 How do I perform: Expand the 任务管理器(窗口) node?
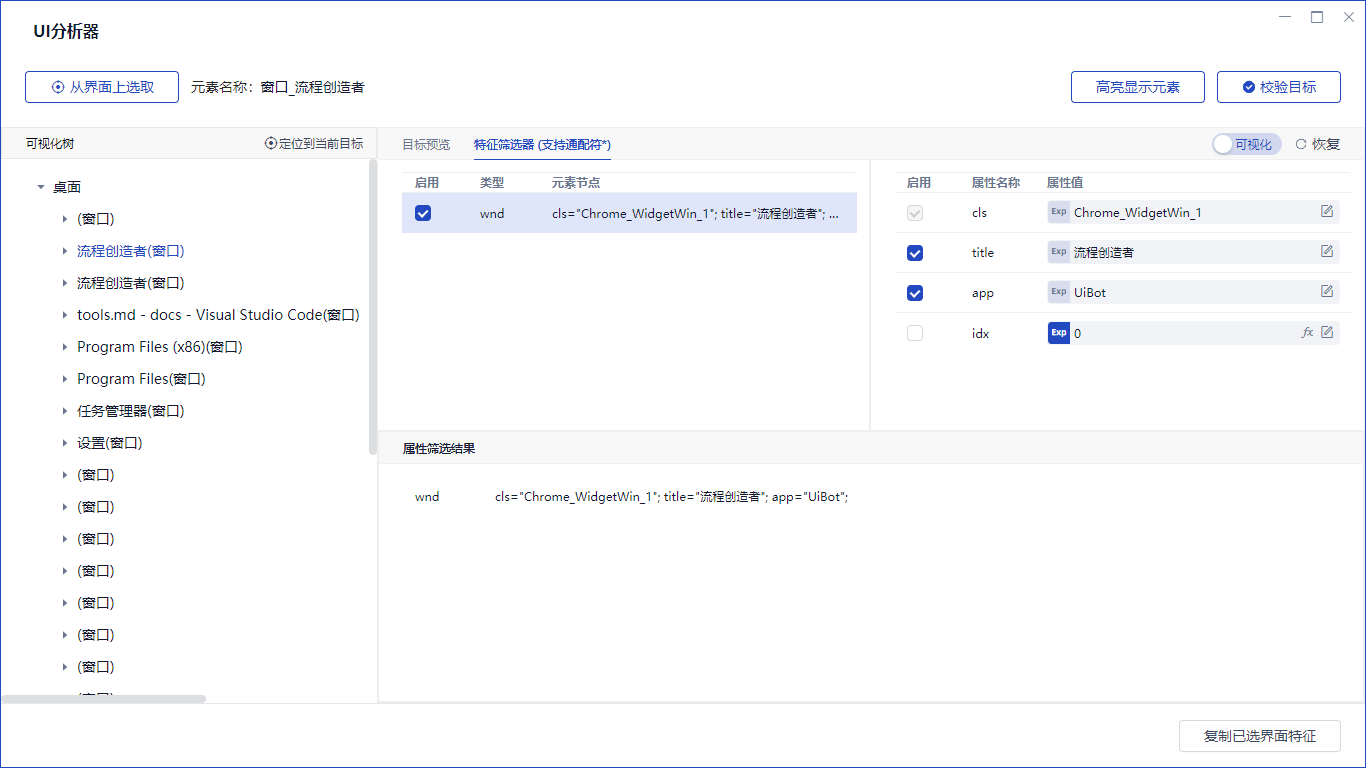coord(65,411)
